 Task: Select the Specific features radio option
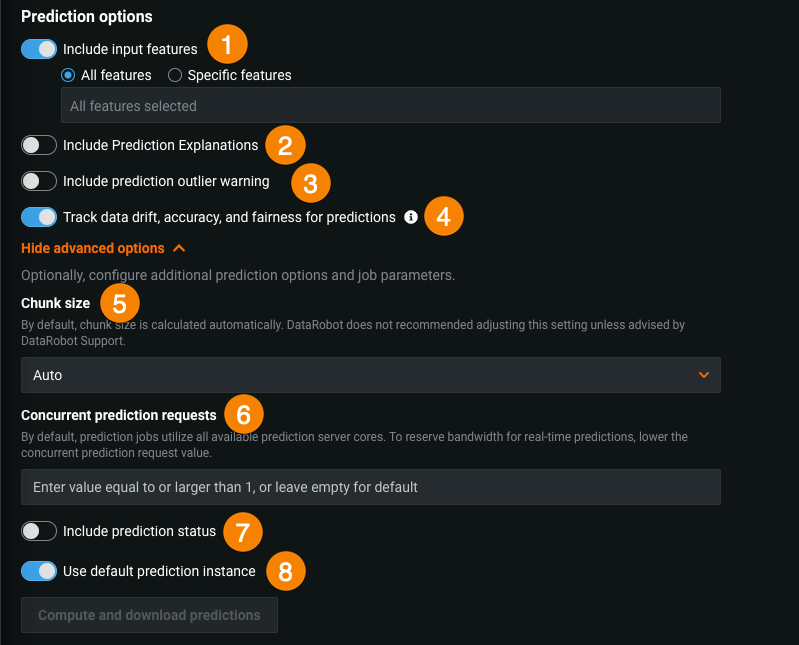175,75
